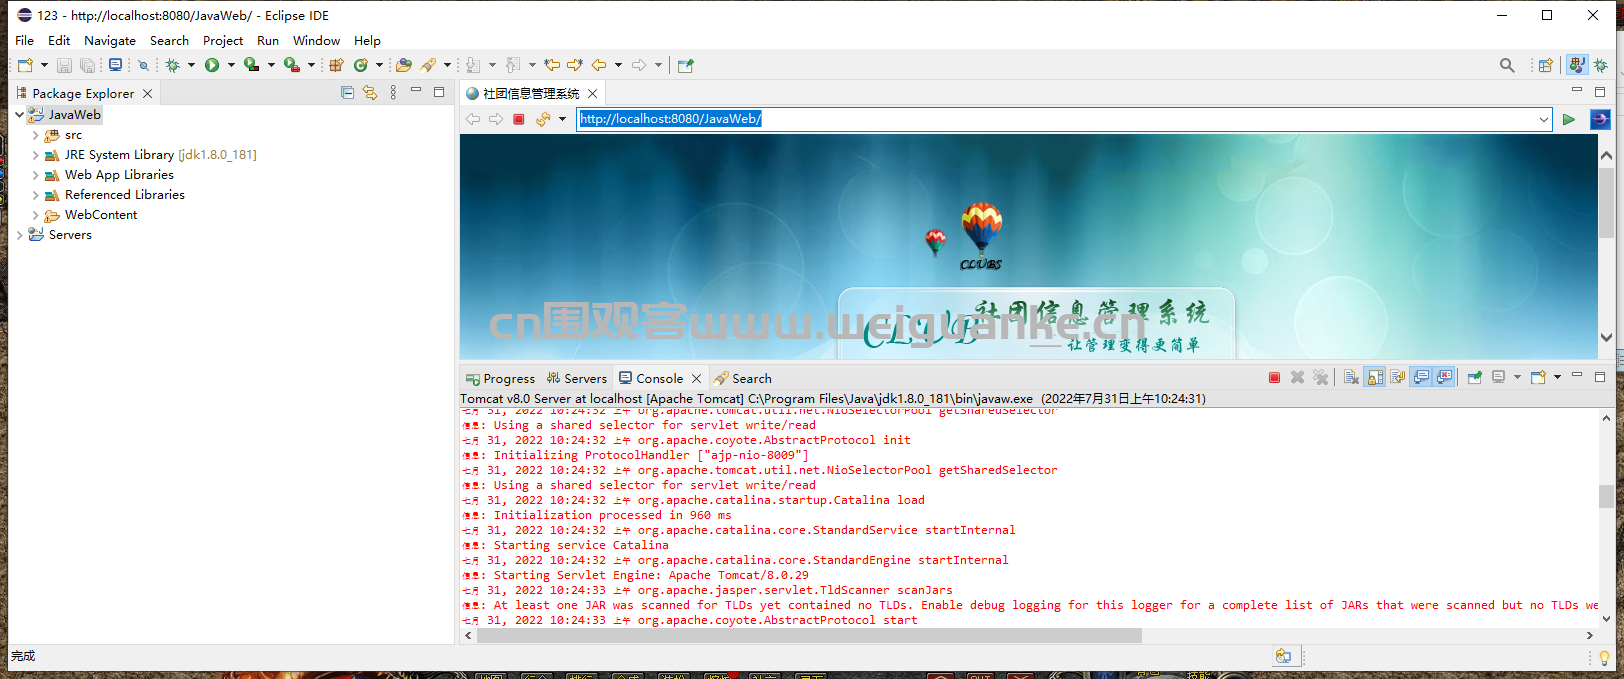Click the New Java Package icon
1624x679 pixels.
click(x=337, y=65)
